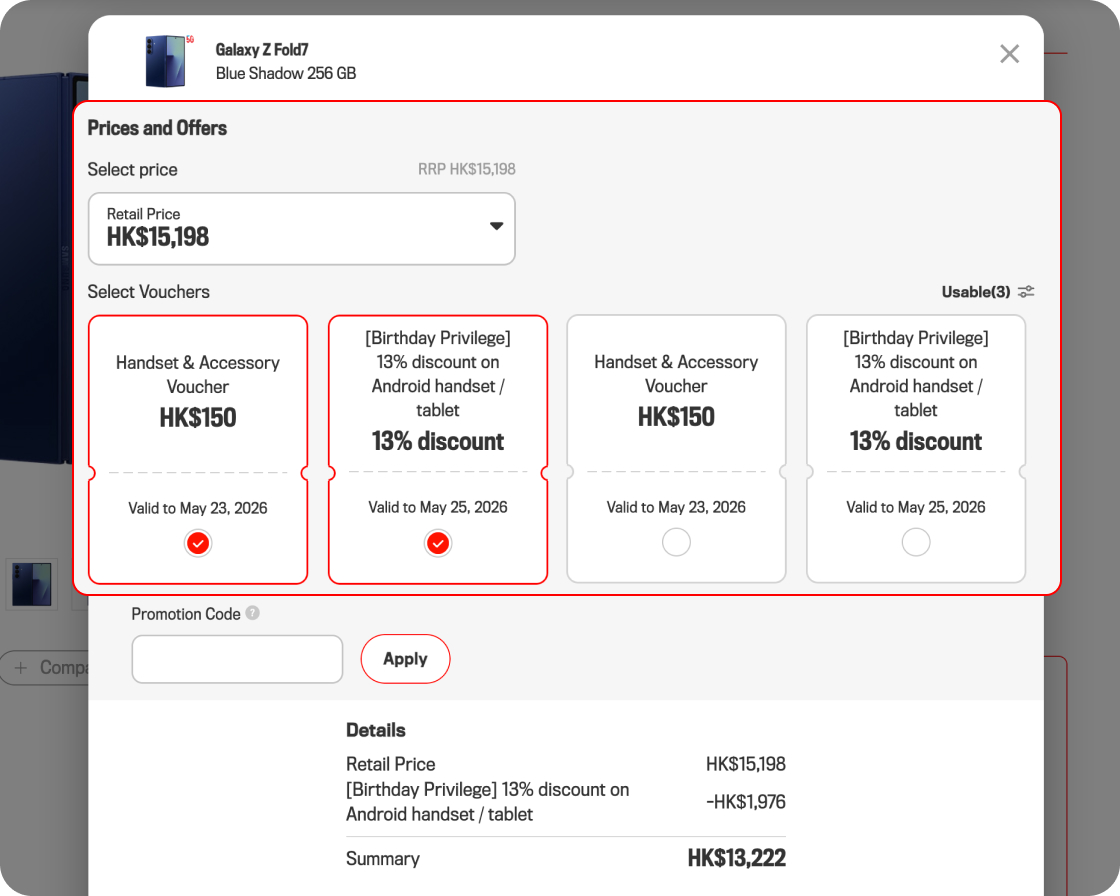Click the third voucher card's HK$150 amount
Viewport: 1120px width, 896px height.
[676, 417]
